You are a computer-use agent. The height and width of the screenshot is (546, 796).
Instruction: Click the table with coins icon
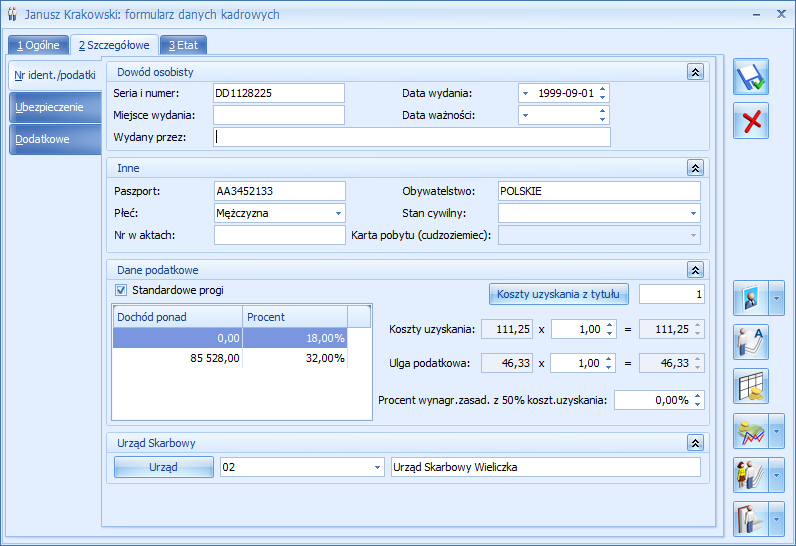point(751,386)
